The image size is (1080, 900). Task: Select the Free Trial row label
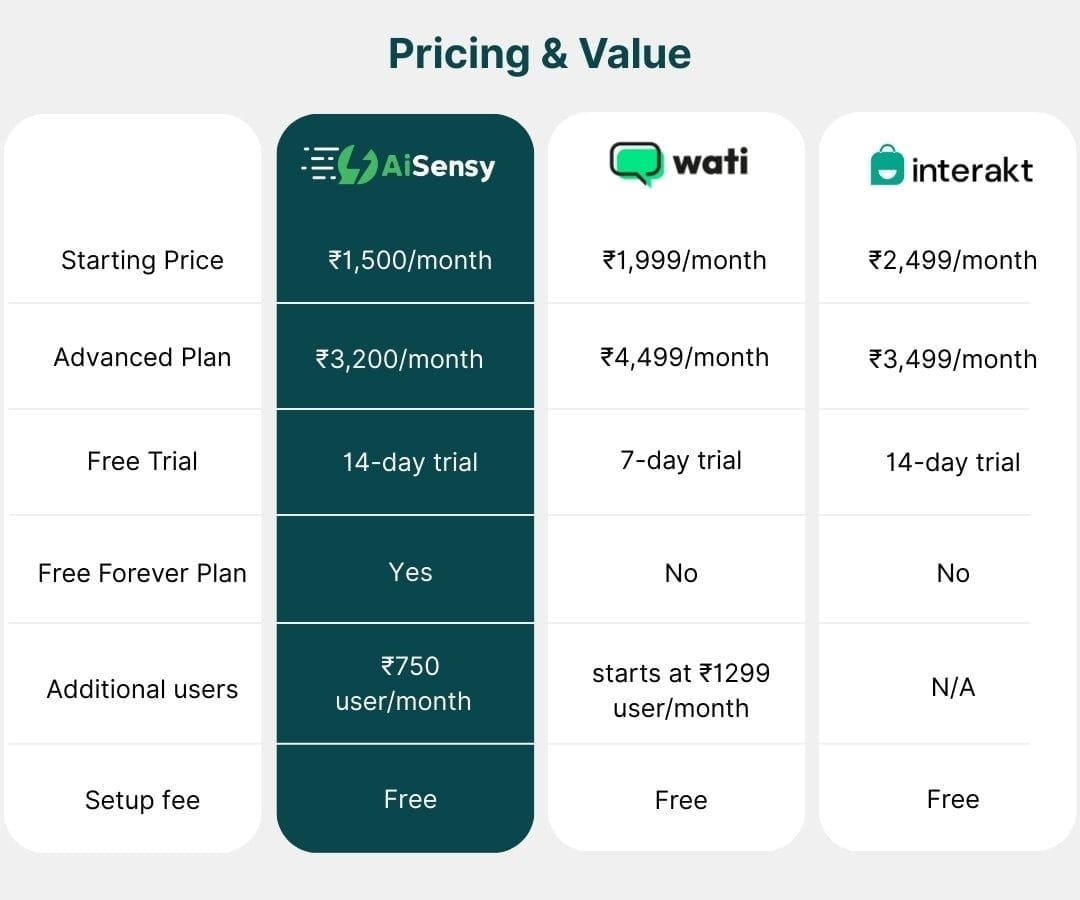142,461
